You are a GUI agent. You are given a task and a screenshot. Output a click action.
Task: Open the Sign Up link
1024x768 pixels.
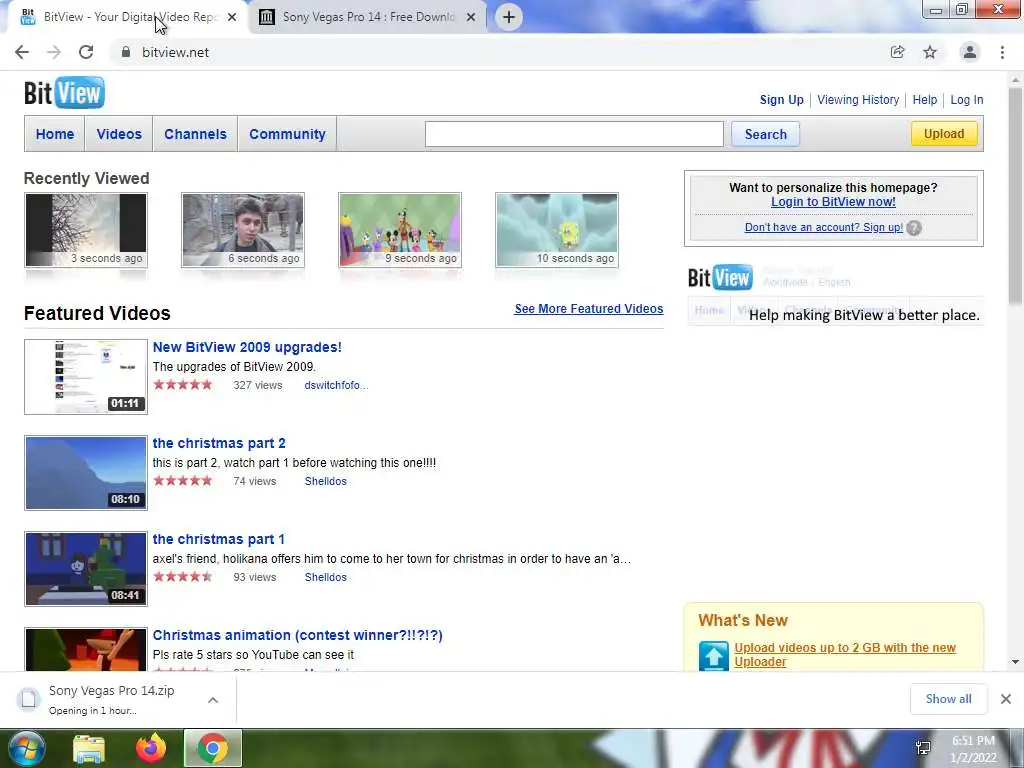tap(782, 100)
